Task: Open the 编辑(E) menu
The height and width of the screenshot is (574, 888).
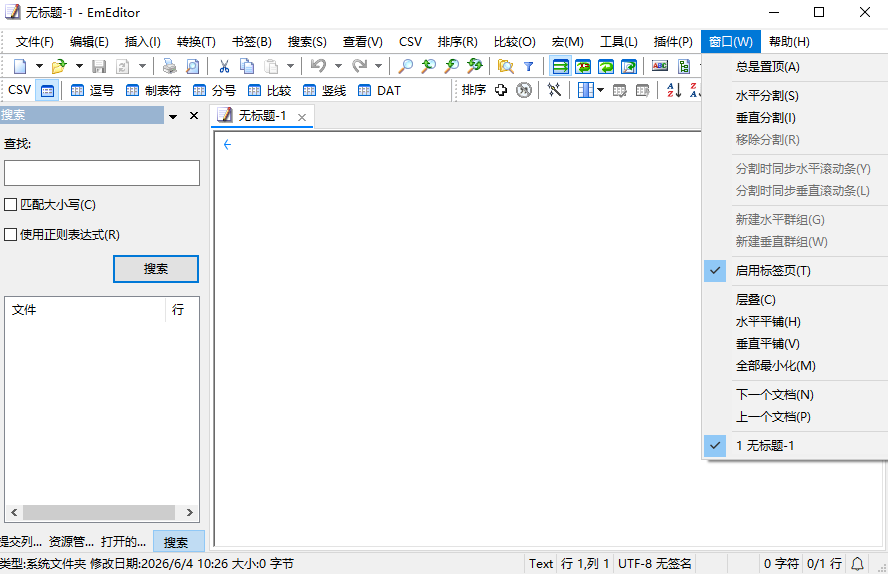Action: (89, 42)
